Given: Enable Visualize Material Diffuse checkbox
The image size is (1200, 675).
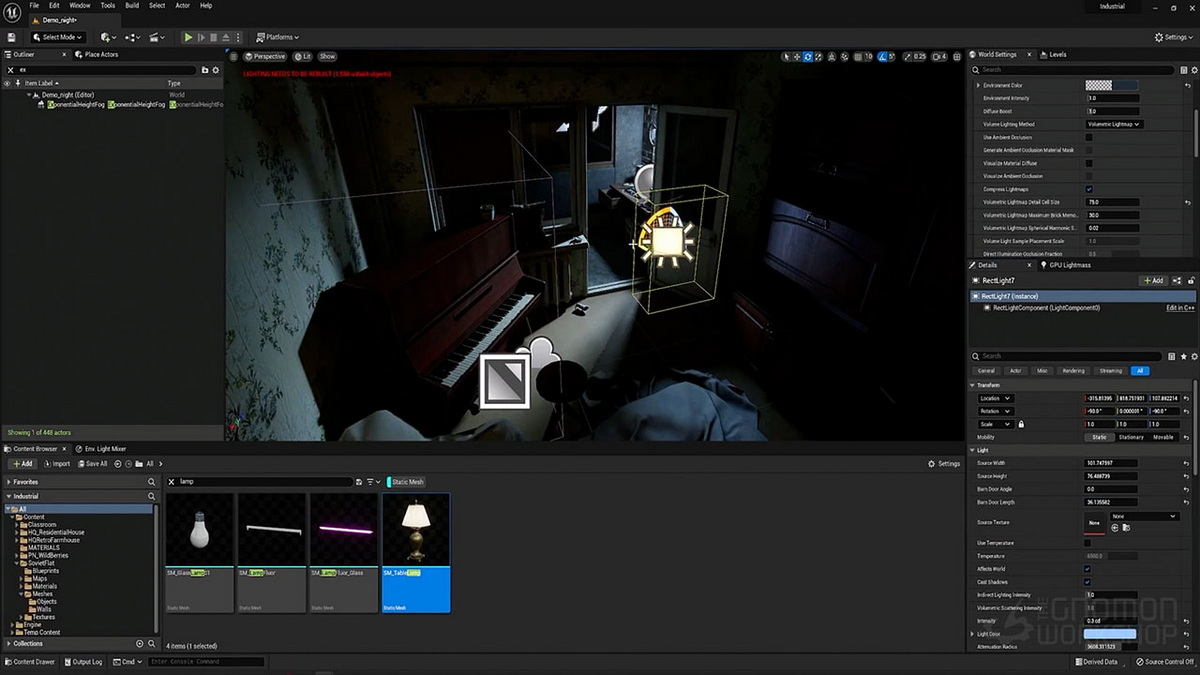Looking at the screenshot, I should 1089,163.
